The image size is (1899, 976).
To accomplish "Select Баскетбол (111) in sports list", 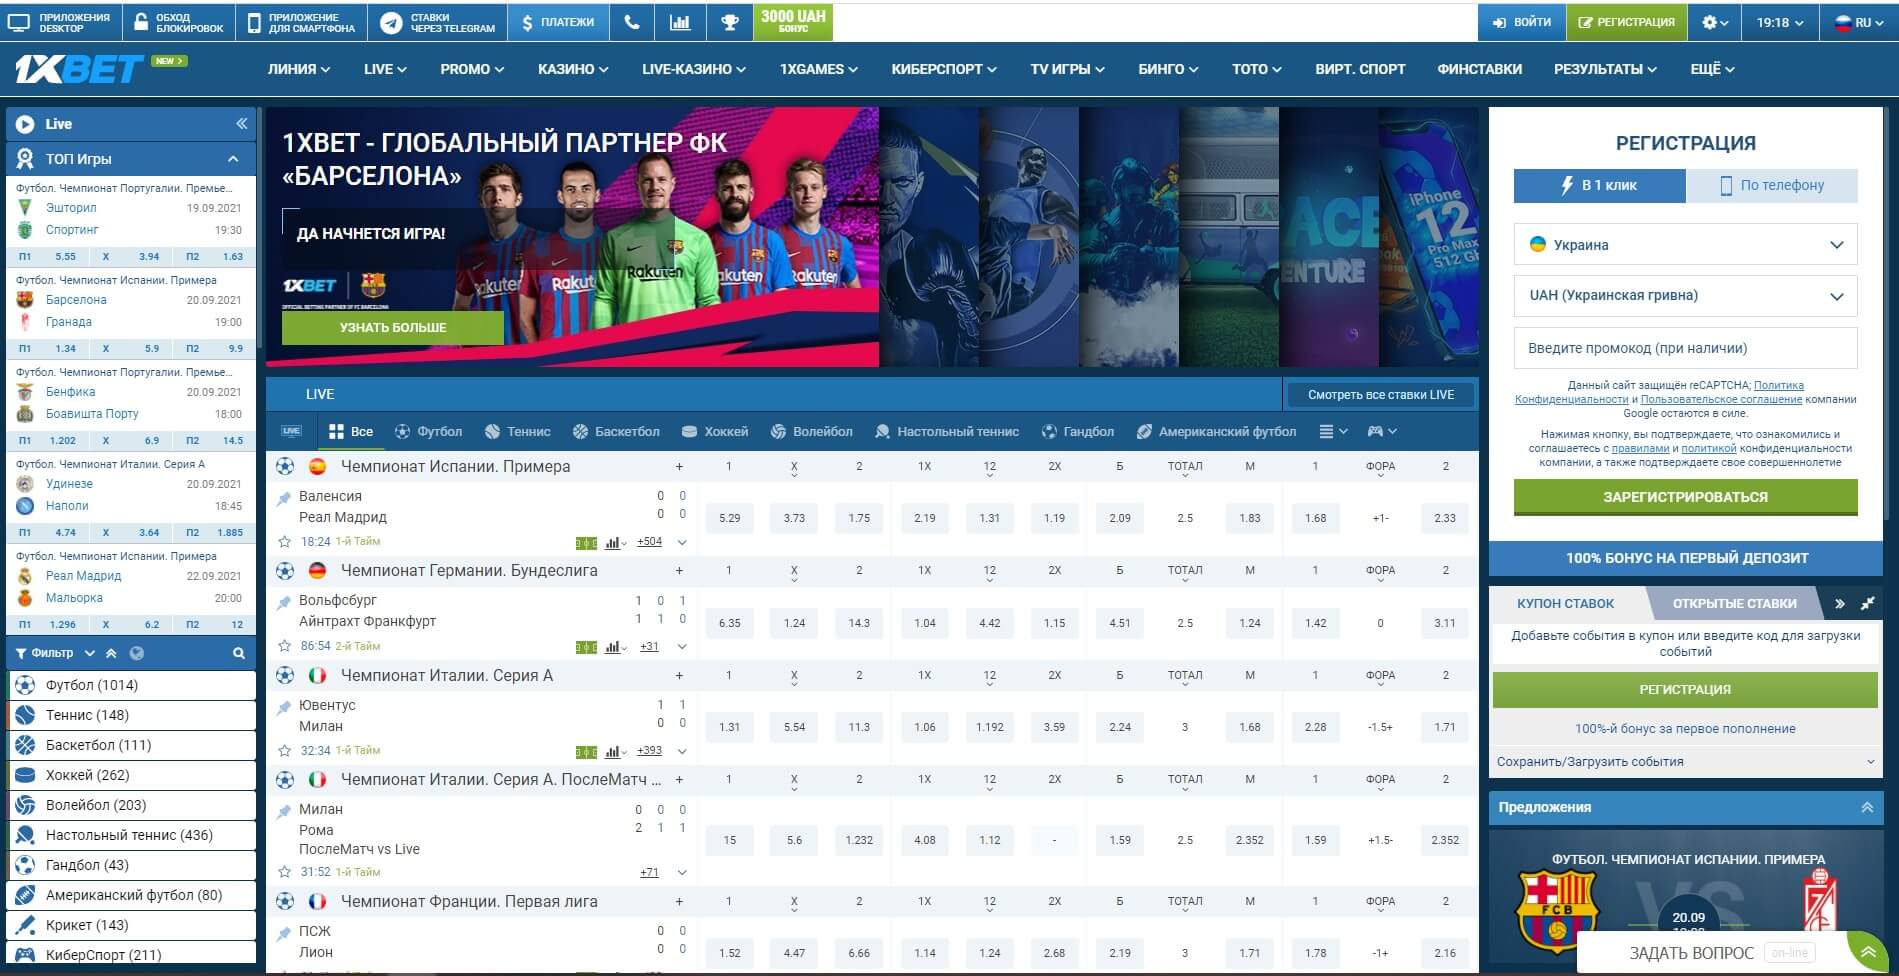I will pos(132,745).
